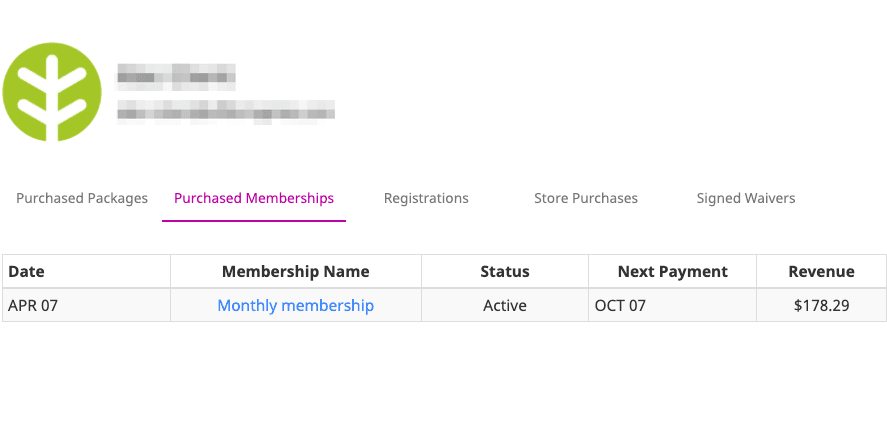Click the blurred customer email line
This screenshot has height=428, width=887.
point(226,112)
